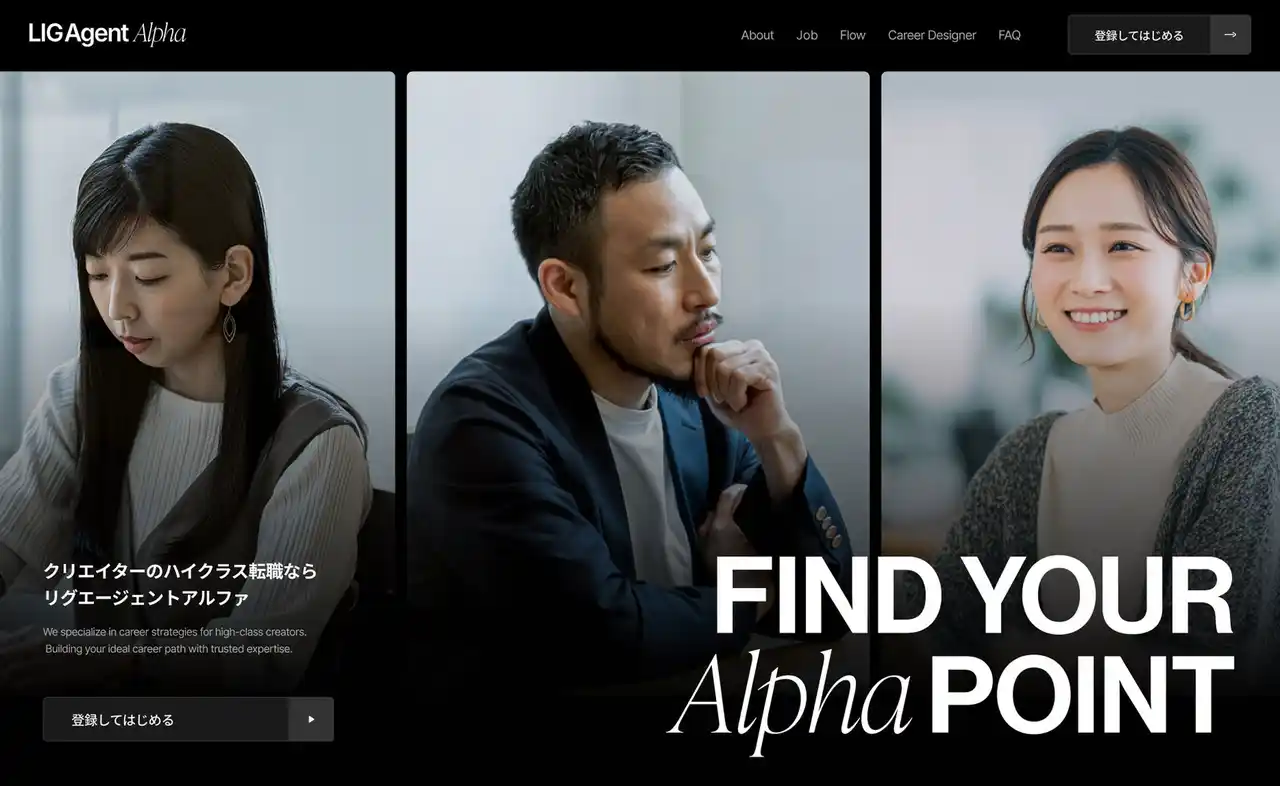
Task: Click the English career strategies description
Action: [175, 632]
